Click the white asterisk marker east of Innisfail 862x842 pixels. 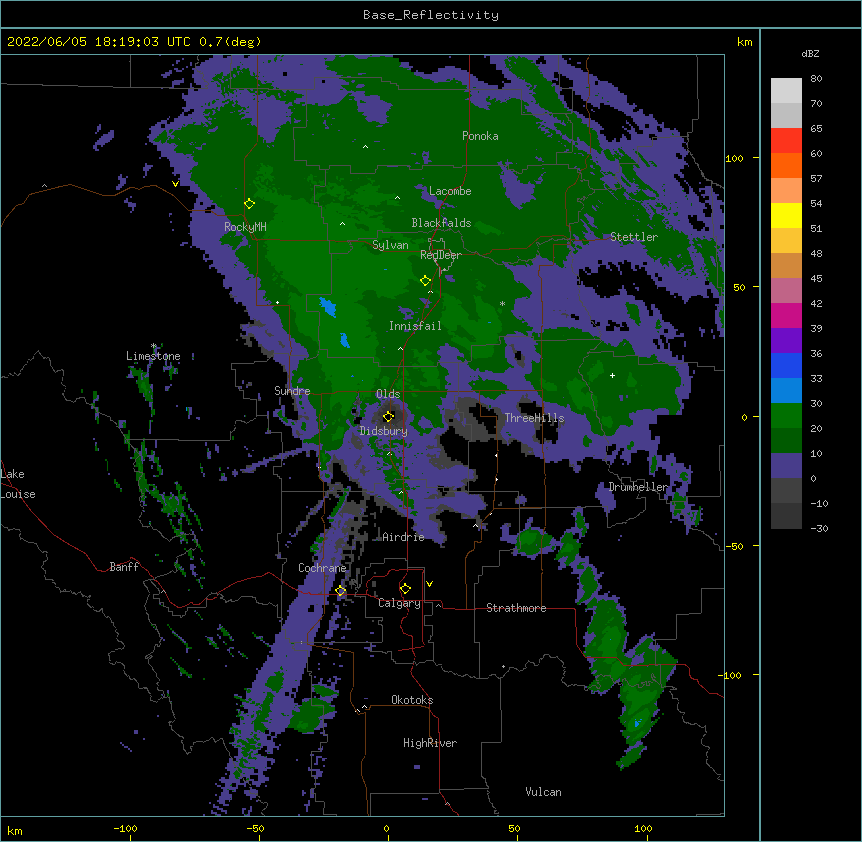click(502, 304)
